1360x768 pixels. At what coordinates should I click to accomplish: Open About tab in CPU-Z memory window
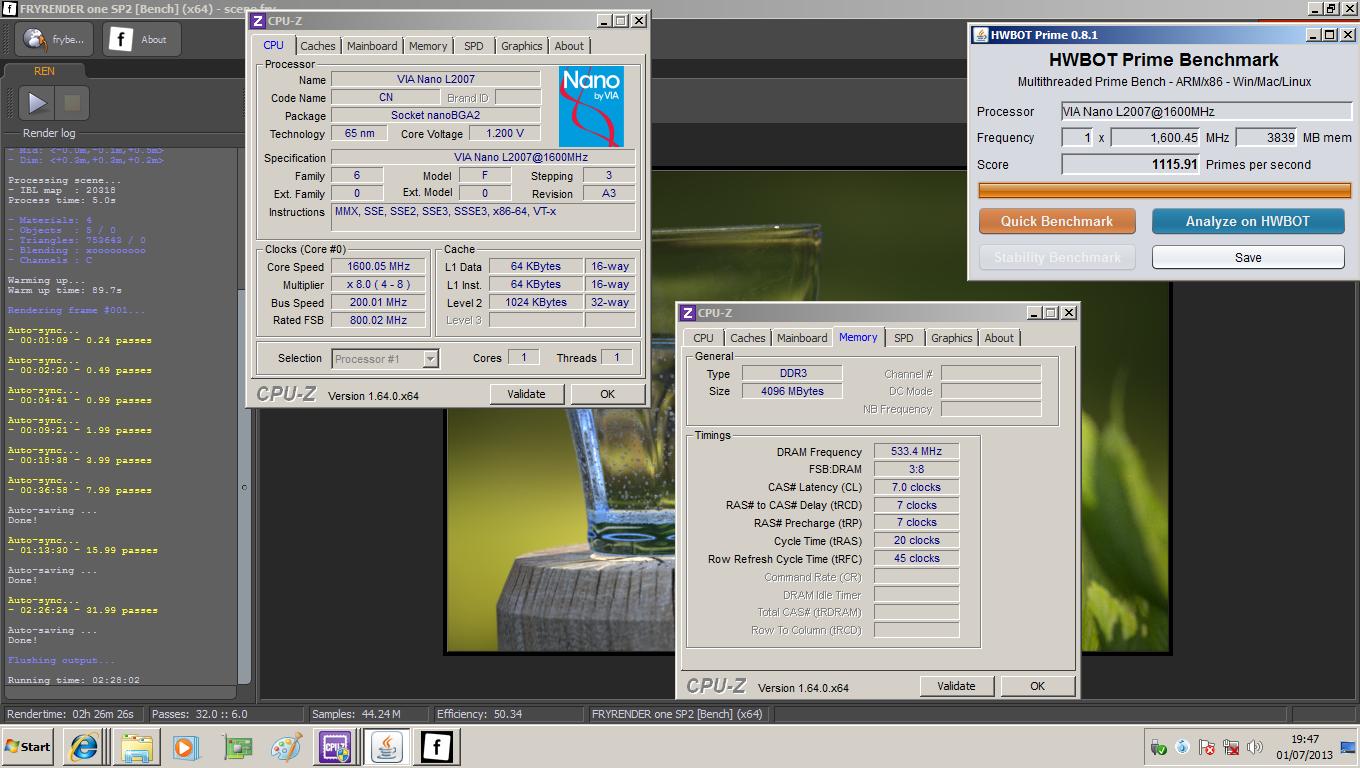click(999, 338)
